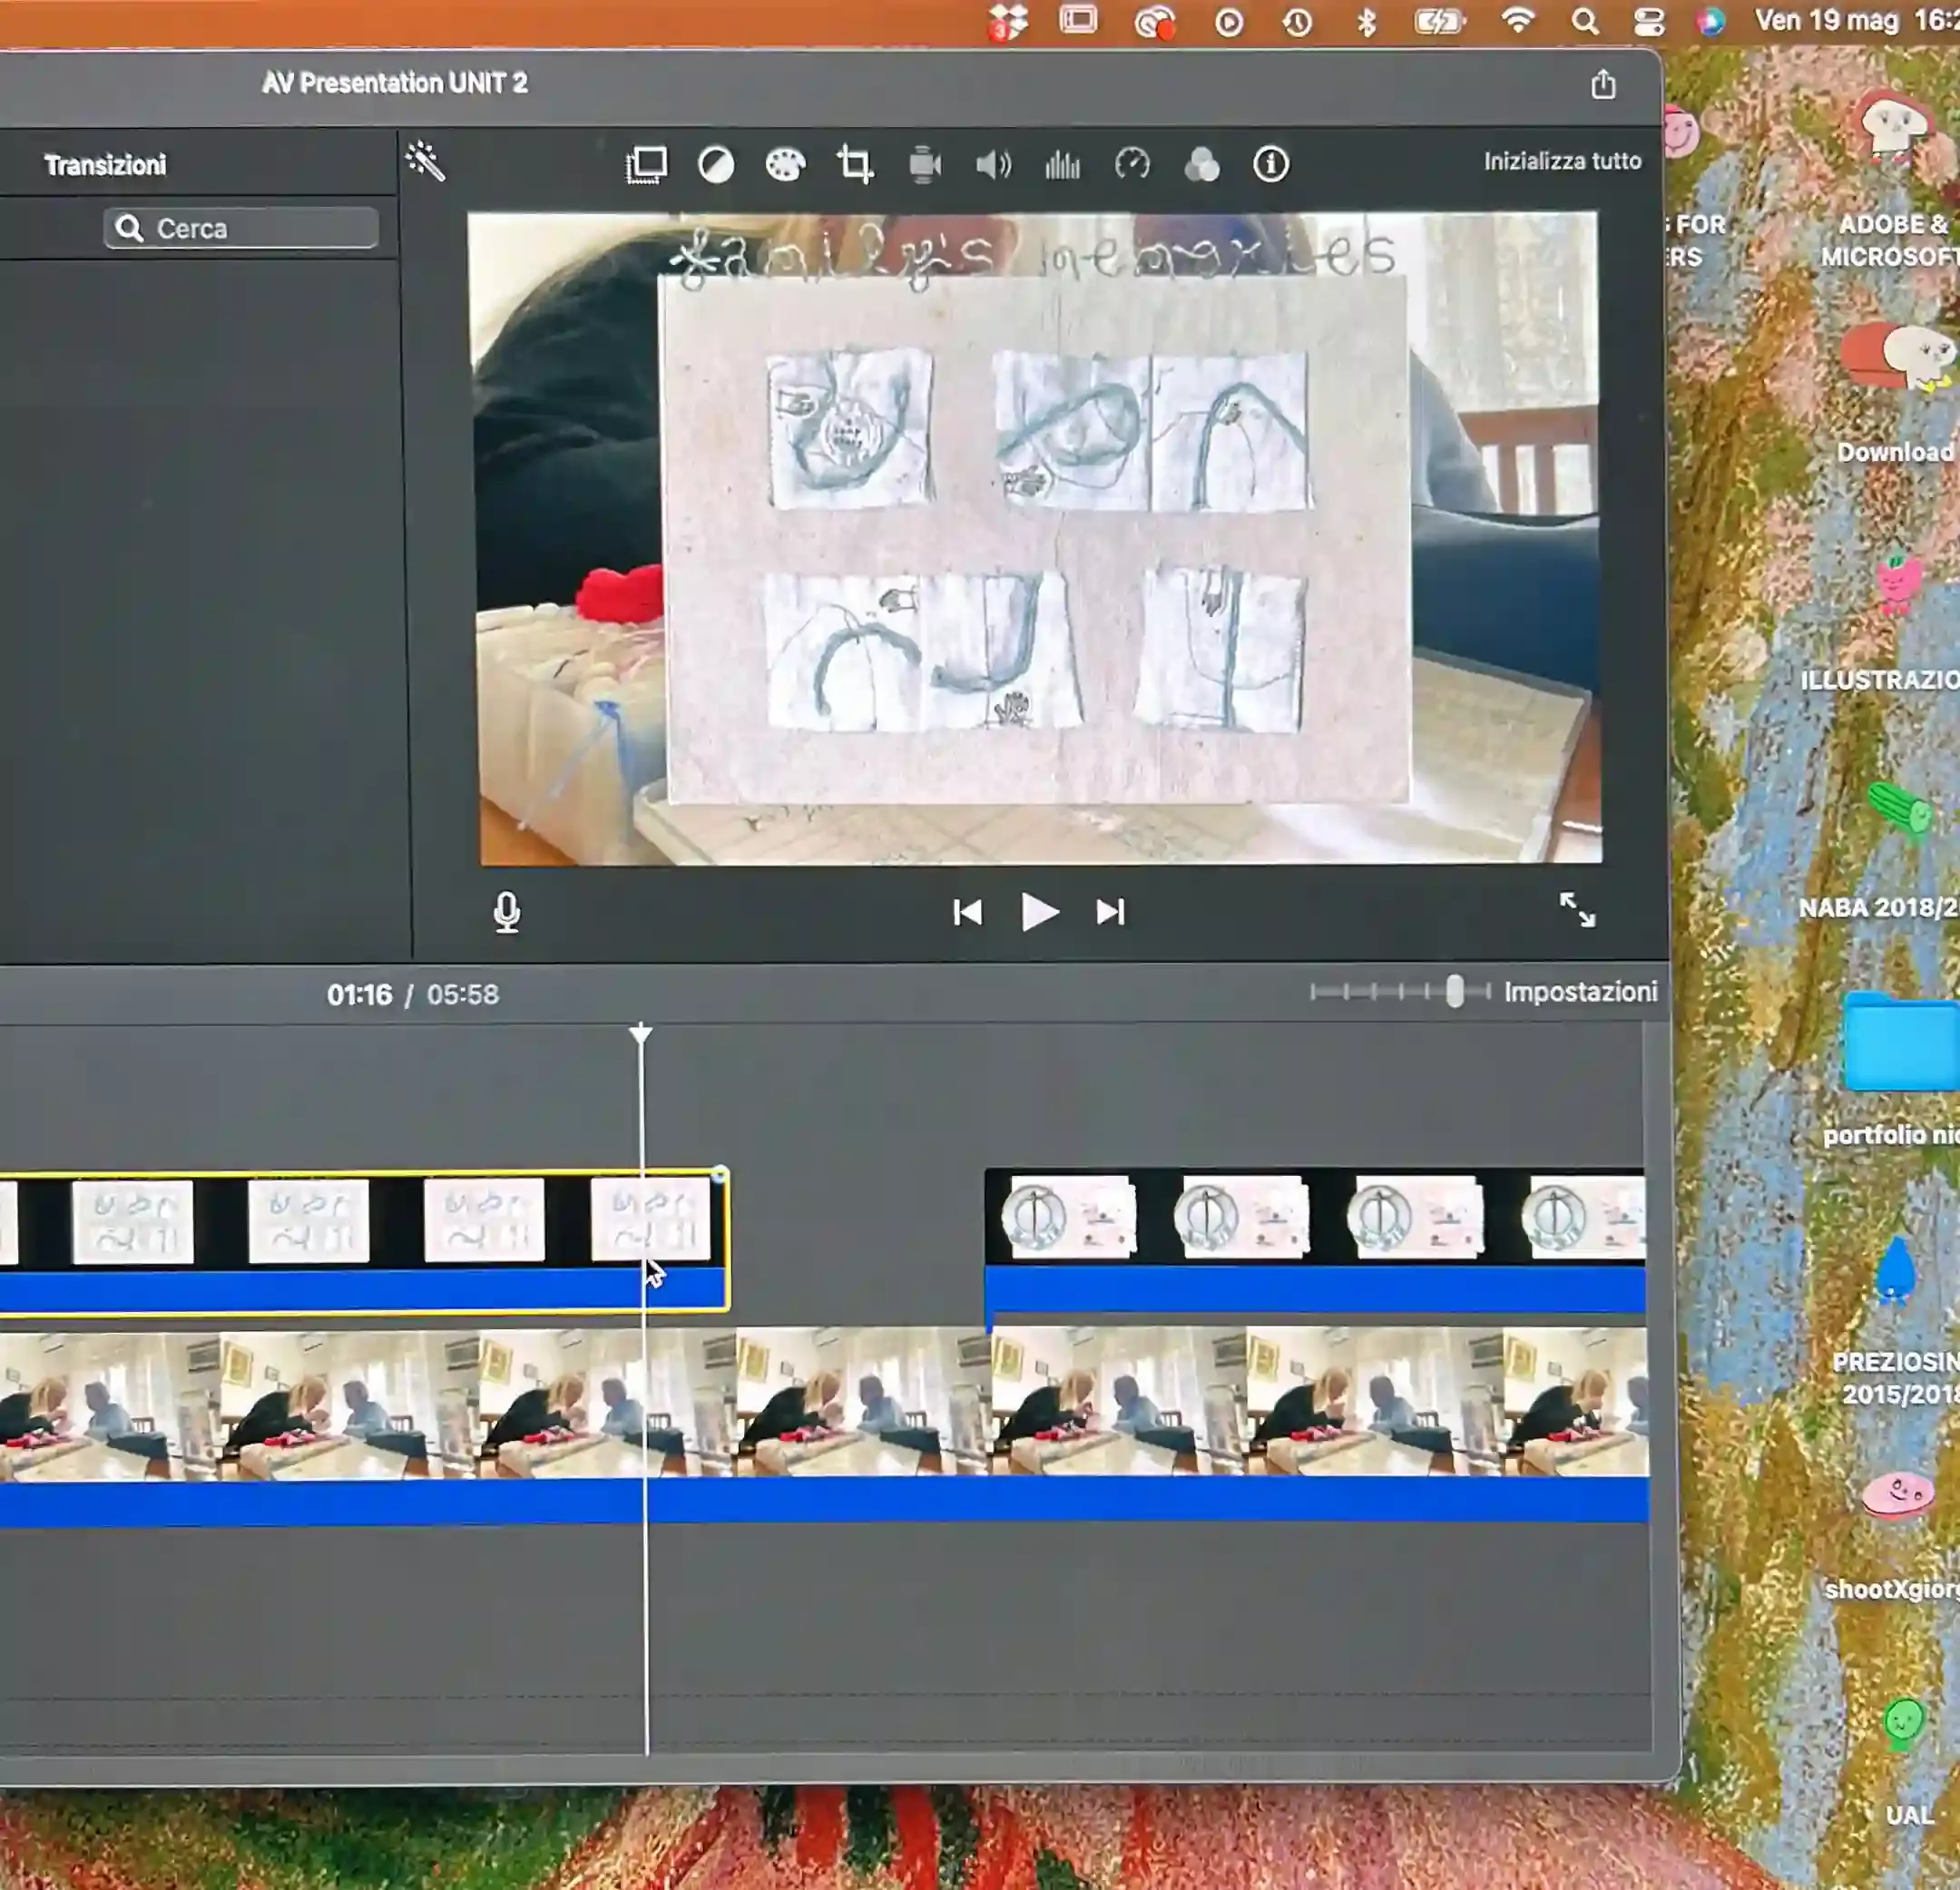Click the Share icon in iMovie title bar
1960x1890 pixels.
tap(1603, 84)
